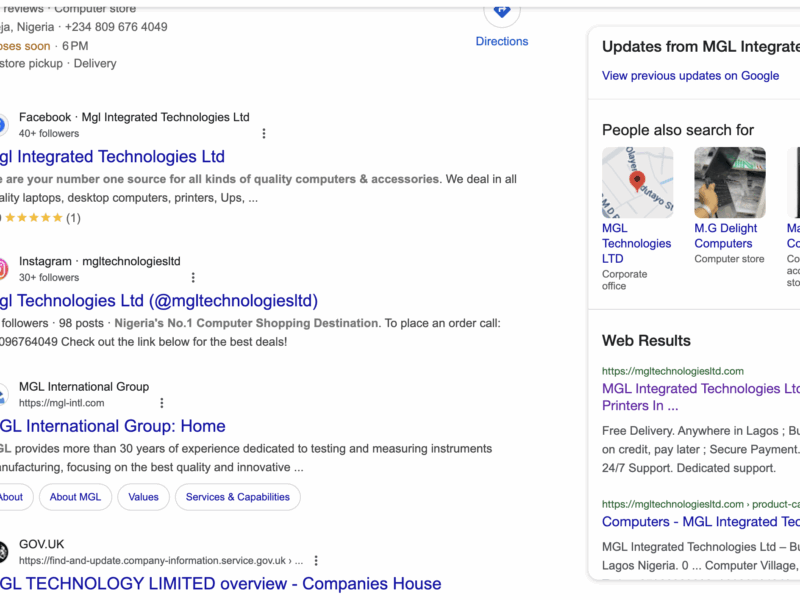
Task: Open MGL Technologies LTD map thumbnail
Action: tap(638, 183)
